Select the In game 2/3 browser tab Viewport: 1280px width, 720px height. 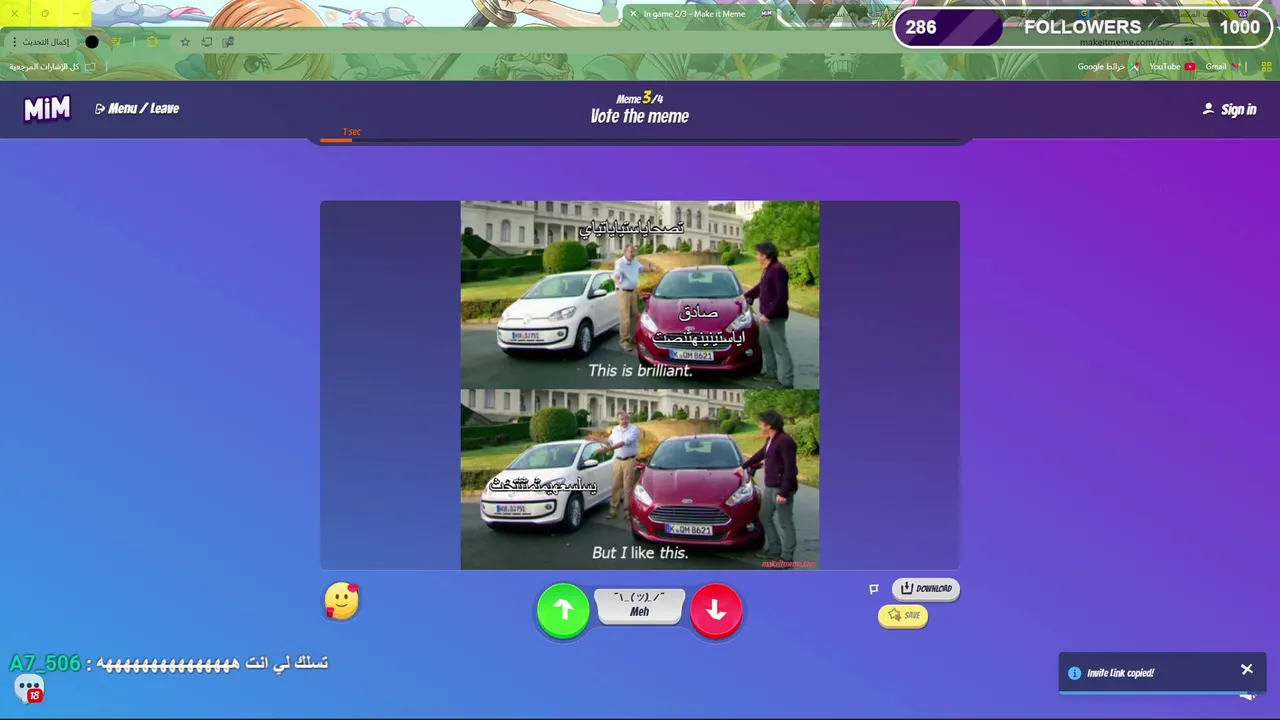(700, 14)
